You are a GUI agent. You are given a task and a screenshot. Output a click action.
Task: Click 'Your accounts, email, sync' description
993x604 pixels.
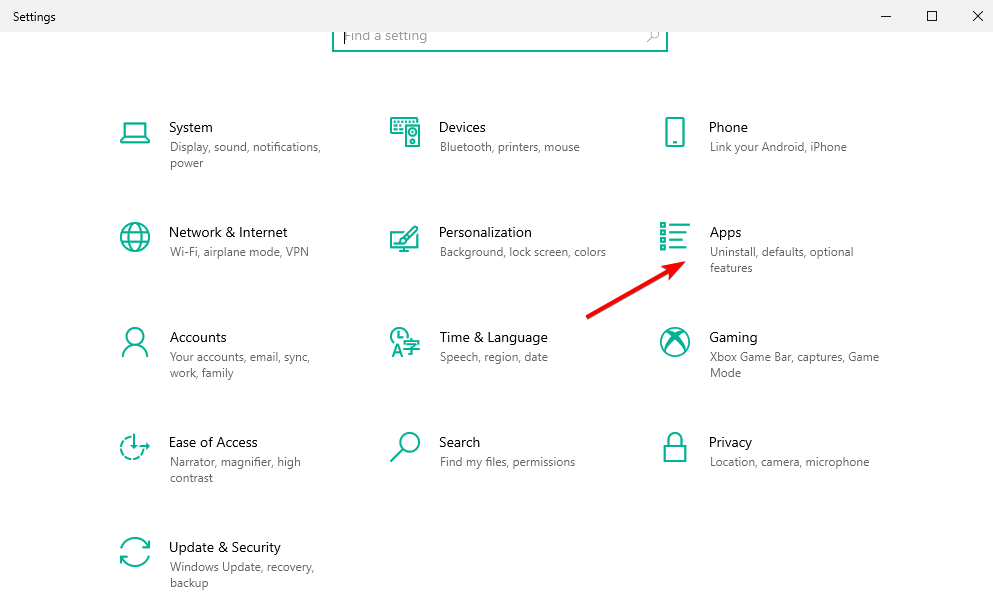tap(239, 365)
